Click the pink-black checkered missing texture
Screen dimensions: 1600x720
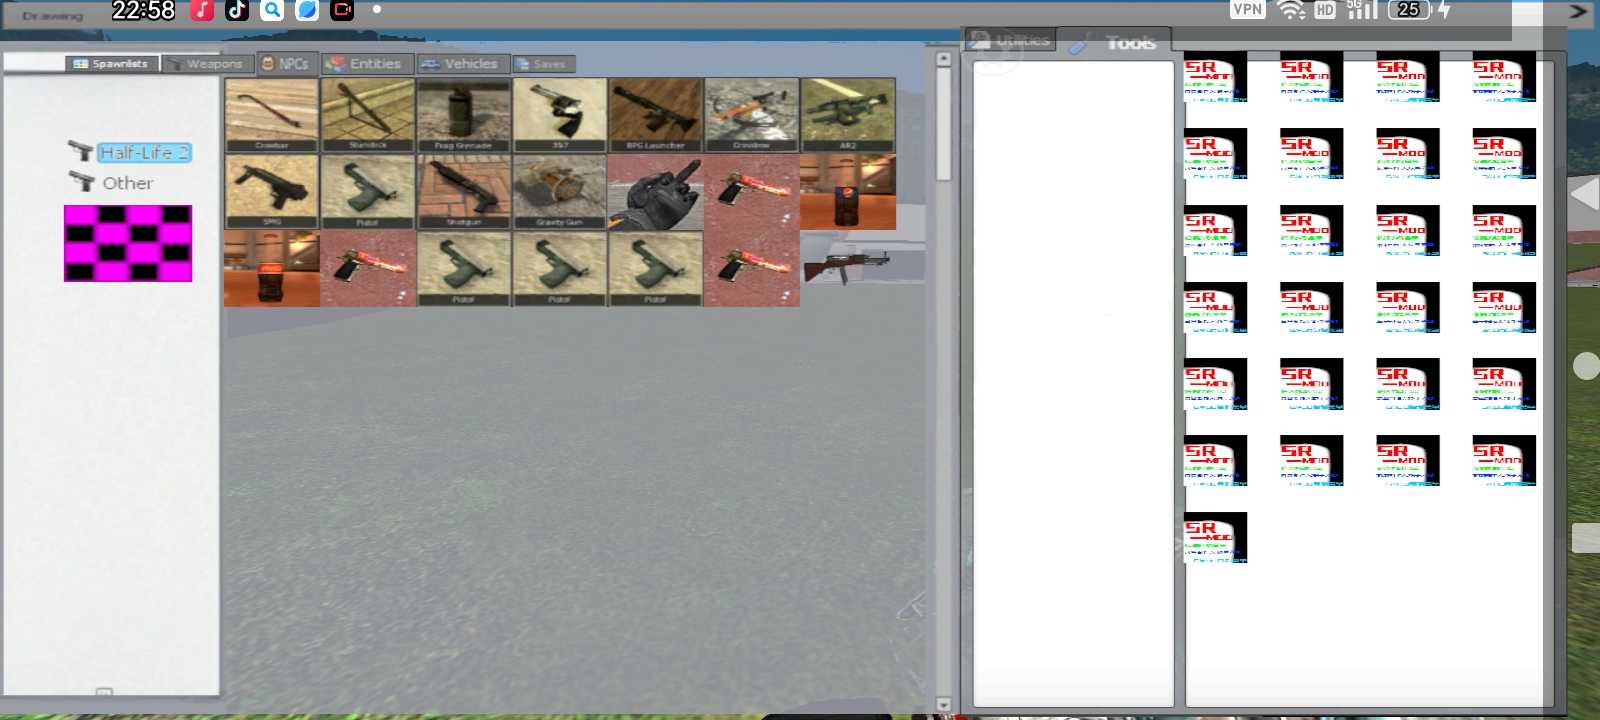pos(128,243)
